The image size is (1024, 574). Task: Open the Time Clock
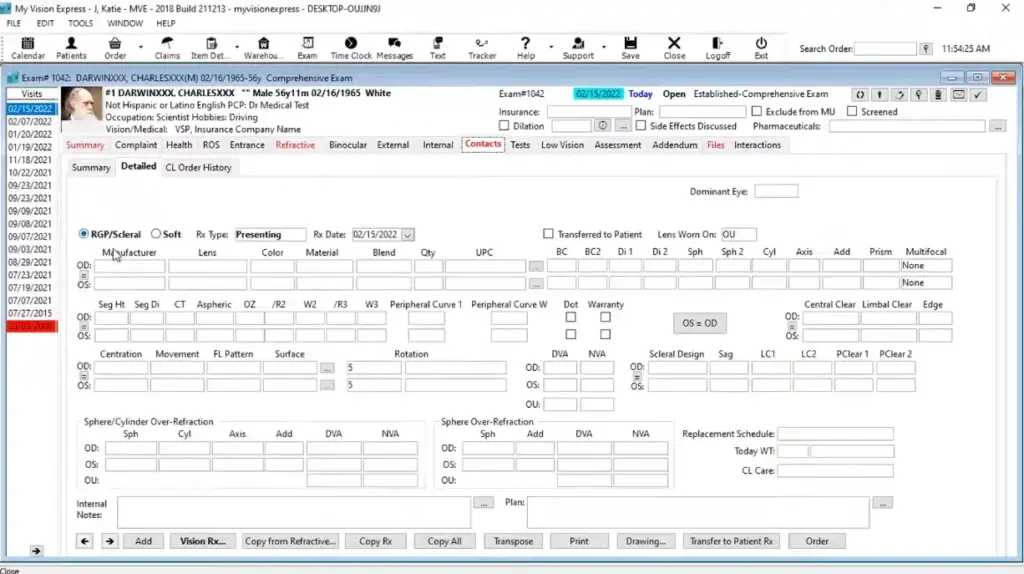coord(351,48)
